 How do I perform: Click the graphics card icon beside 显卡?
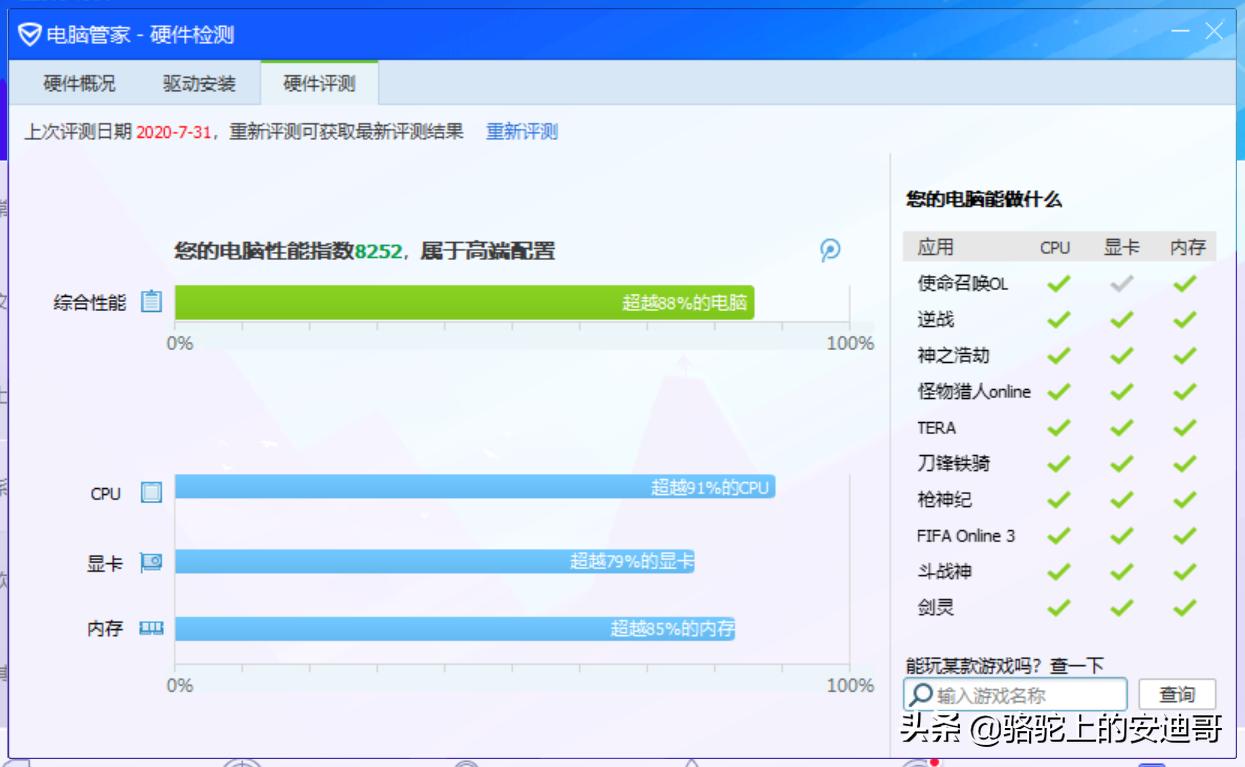(151, 562)
